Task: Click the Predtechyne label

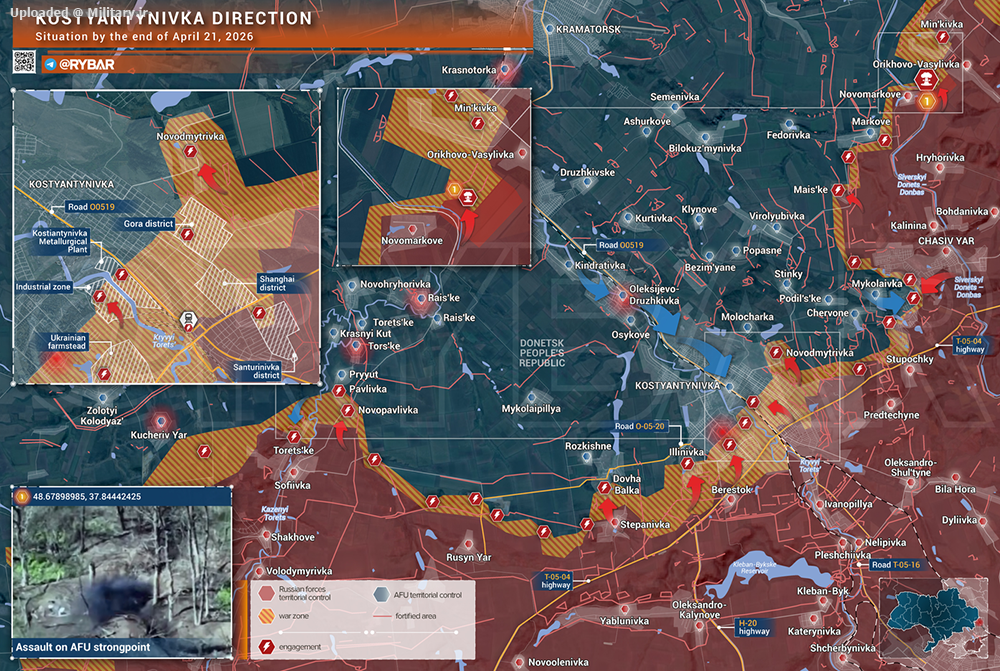Action: click(891, 415)
